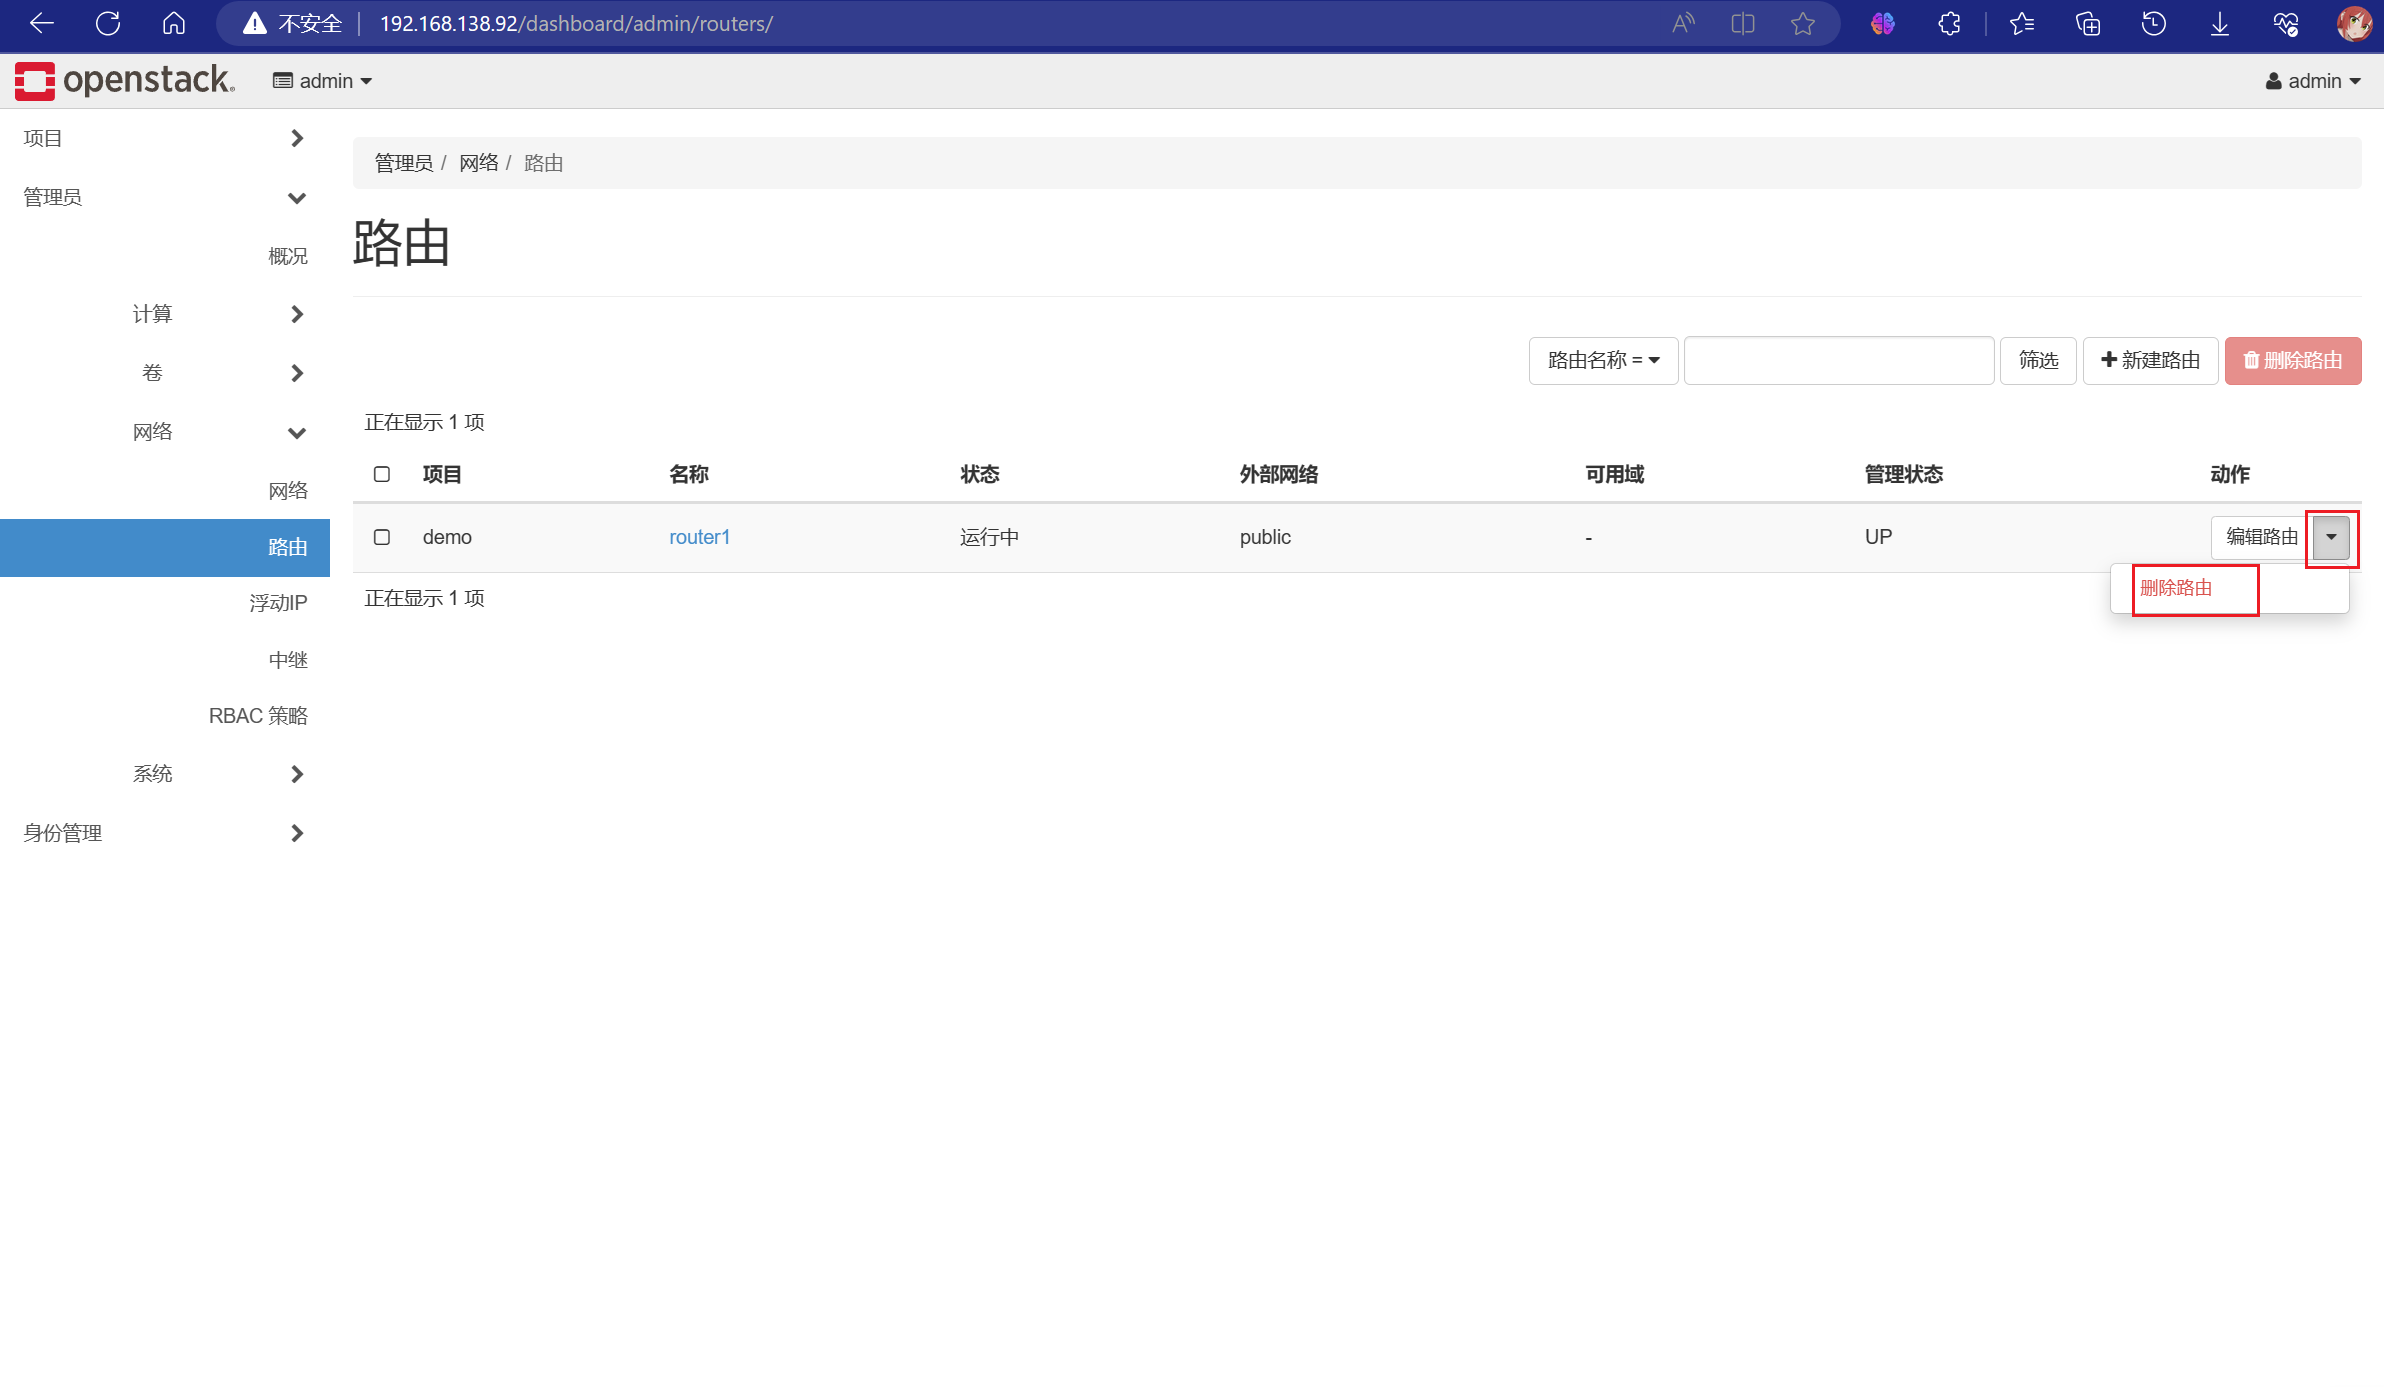2384x1387 pixels.
Task: Open browser history icon
Action: [2153, 23]
